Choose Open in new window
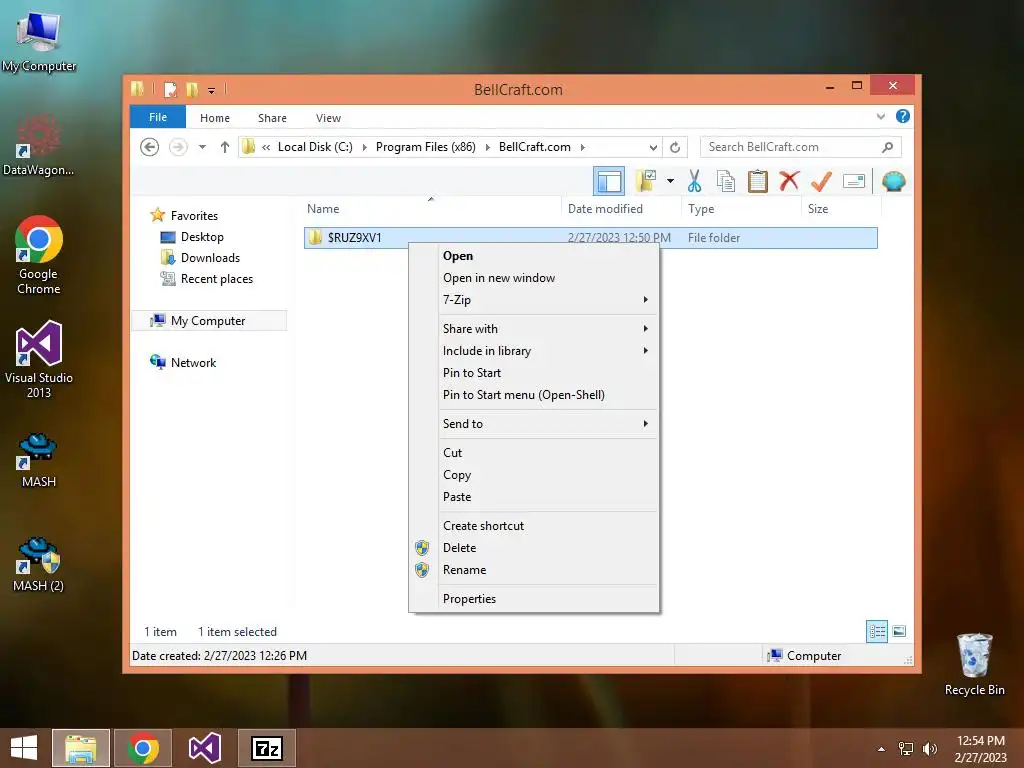Image resolution: width=1024 pixels, height=768 pixels. pos(534,278)
